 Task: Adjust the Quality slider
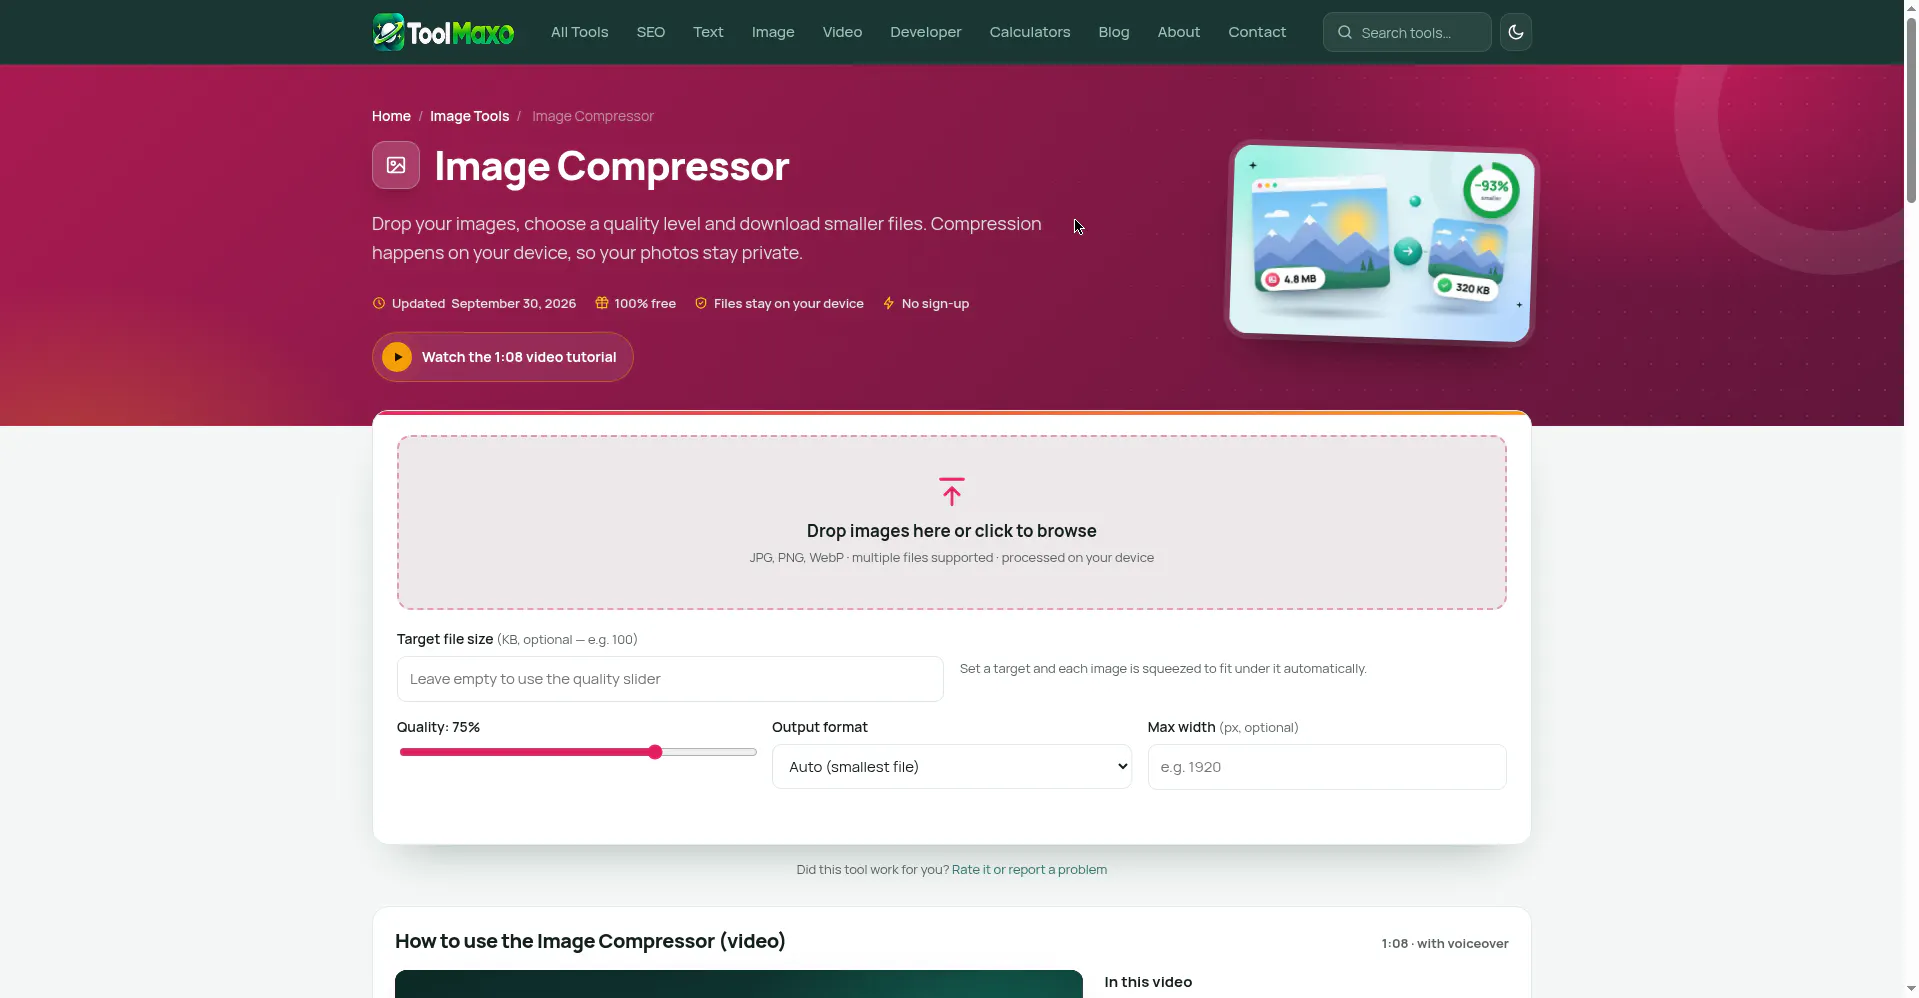point(578,752)
